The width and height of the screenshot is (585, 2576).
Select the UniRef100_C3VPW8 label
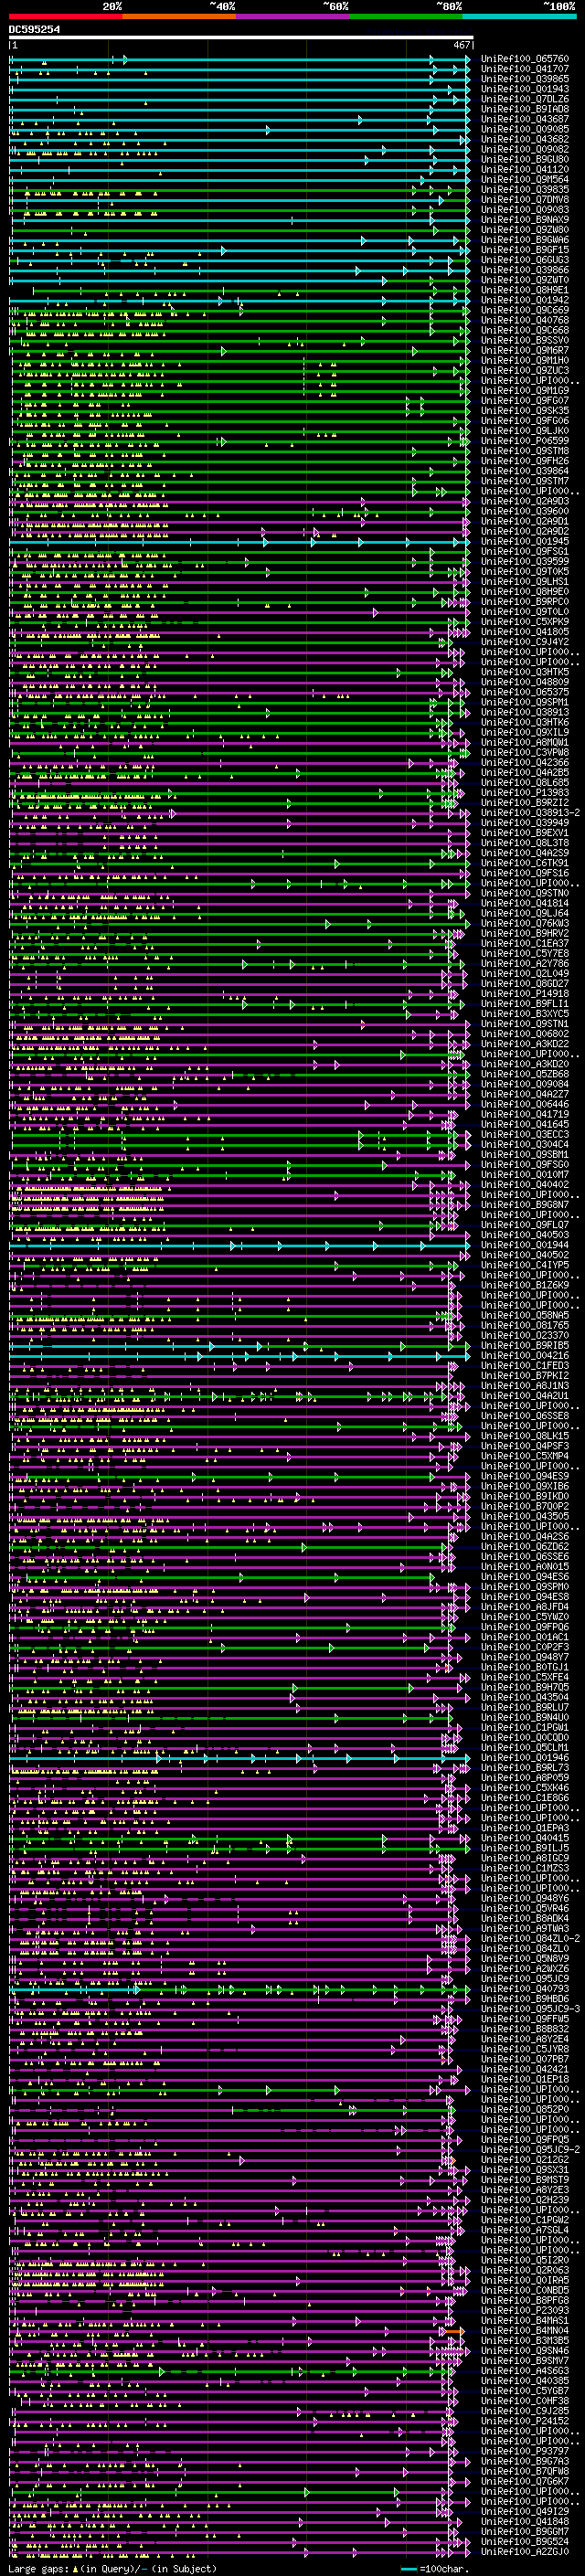pos(525,752)
